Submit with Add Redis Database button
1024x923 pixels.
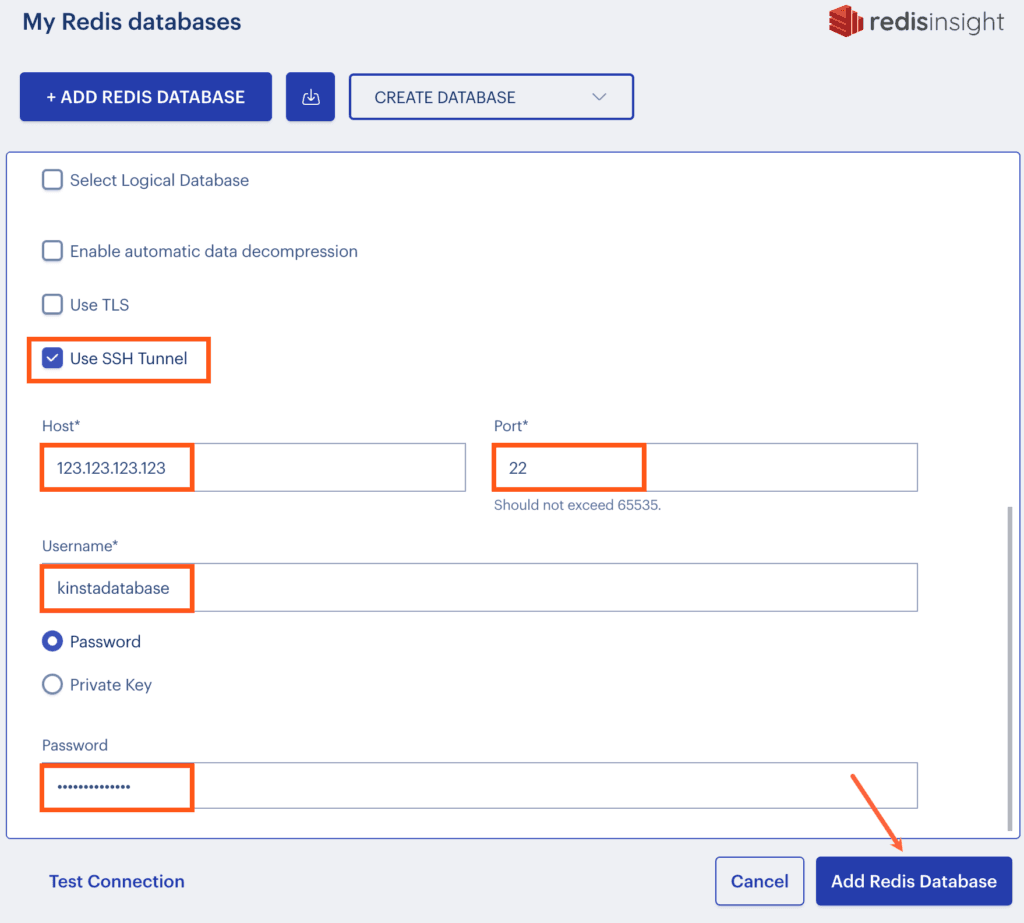(x=914, y=881)
